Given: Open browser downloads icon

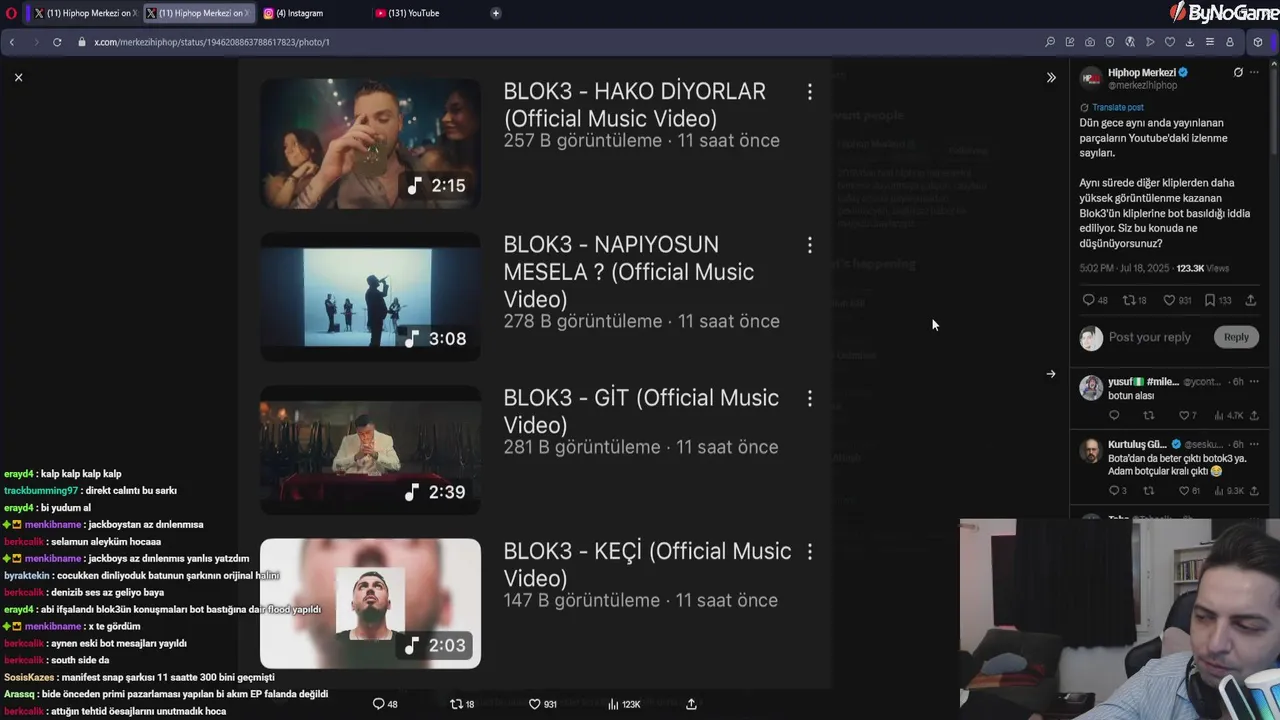Looking at the screenshot, I should tap(1190, 42).
